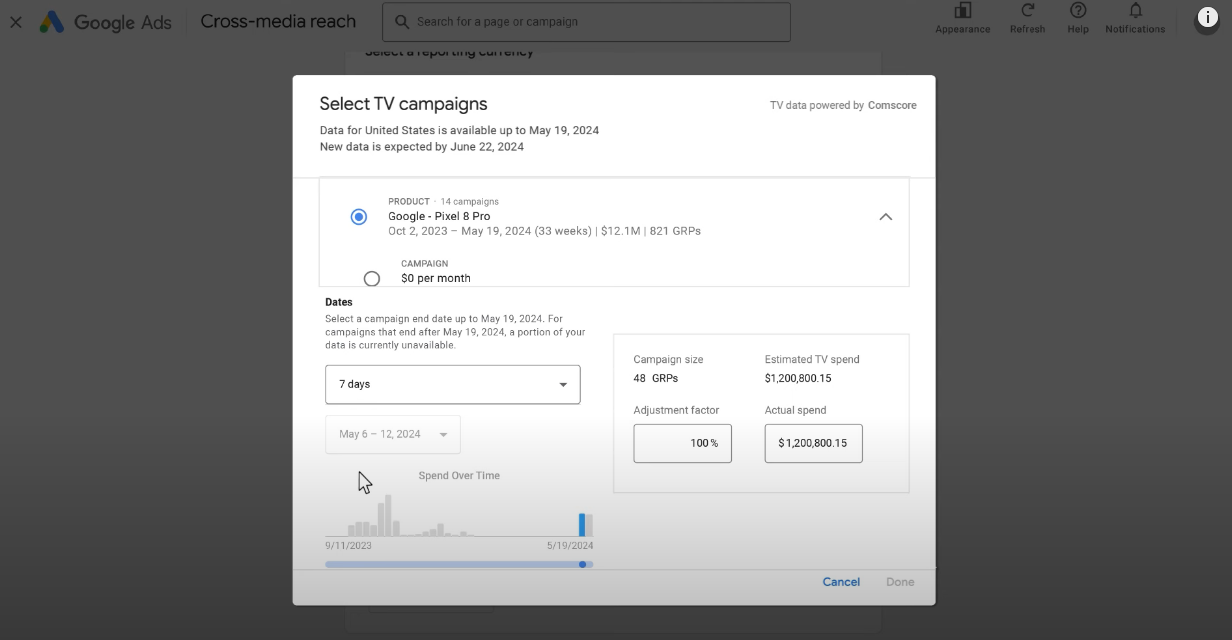Click the Cancel button

click(841, 582)
